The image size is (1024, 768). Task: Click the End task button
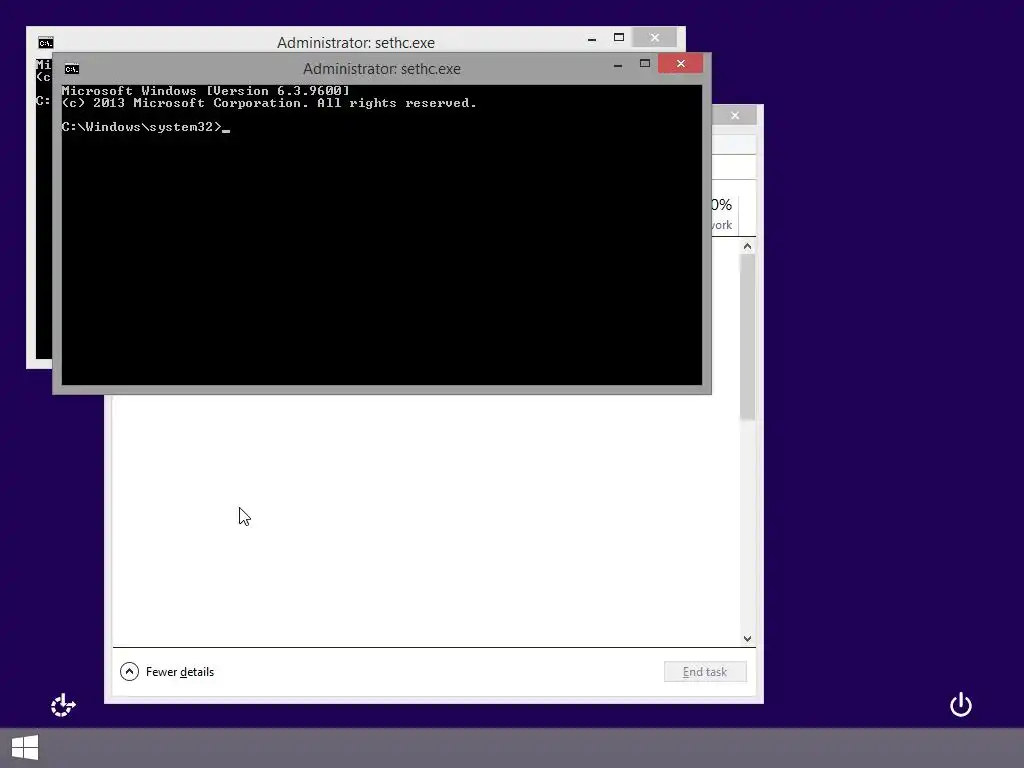(705, 671)
